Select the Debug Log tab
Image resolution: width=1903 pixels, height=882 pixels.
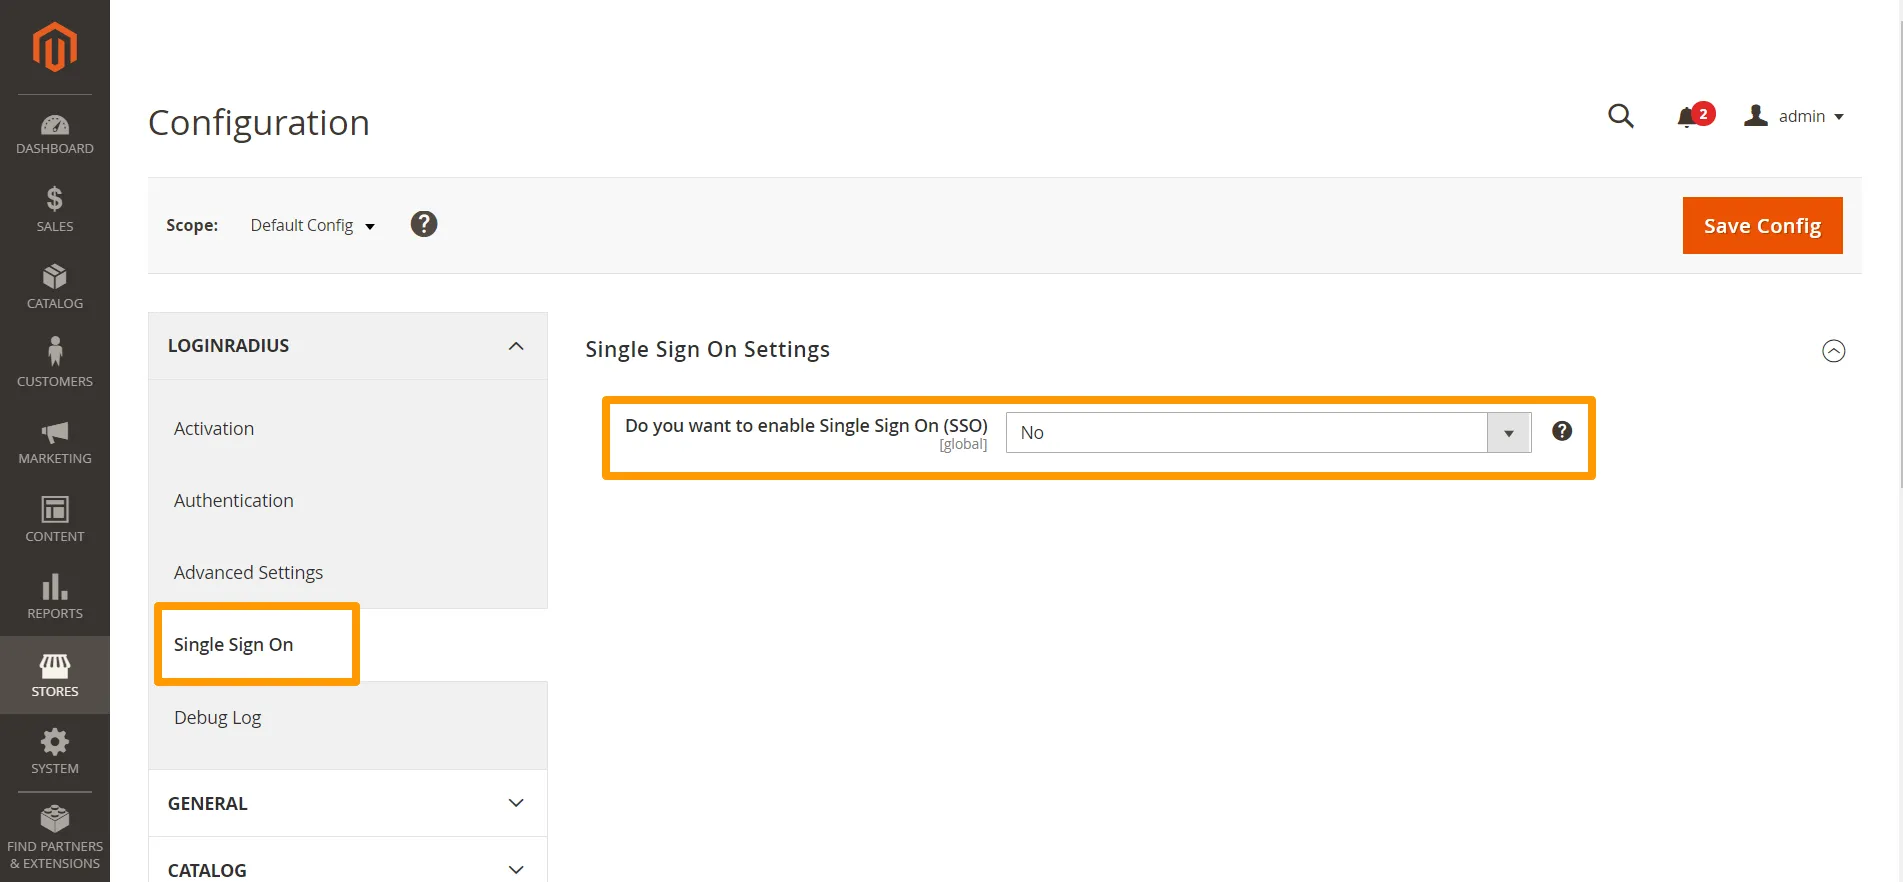[217, 718]
